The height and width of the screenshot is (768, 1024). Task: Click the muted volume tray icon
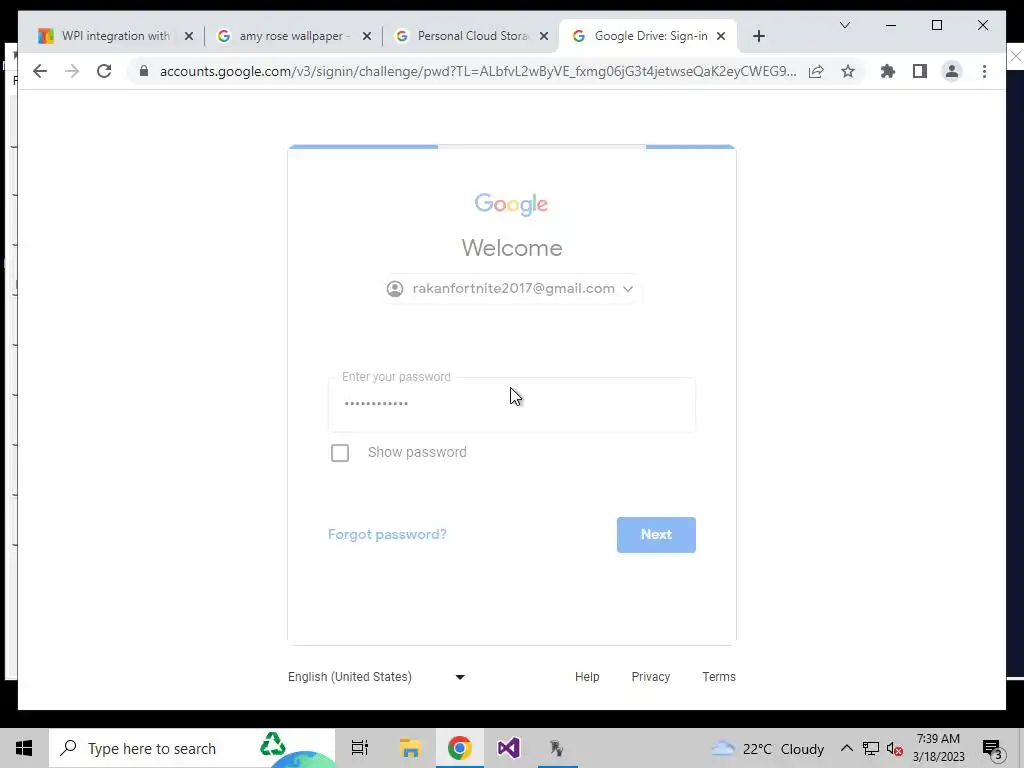pos(895,748)
